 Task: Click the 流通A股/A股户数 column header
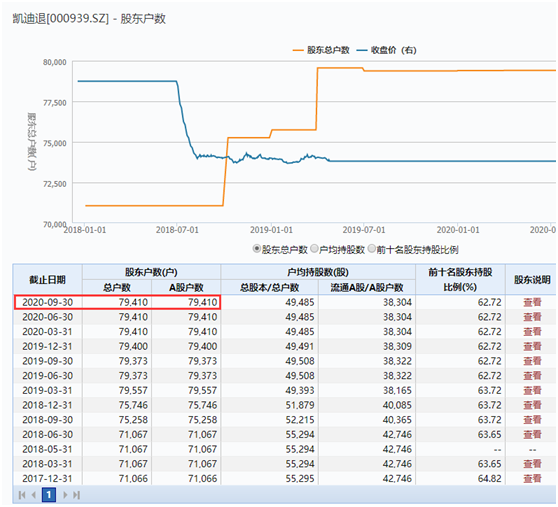[367, 287]
